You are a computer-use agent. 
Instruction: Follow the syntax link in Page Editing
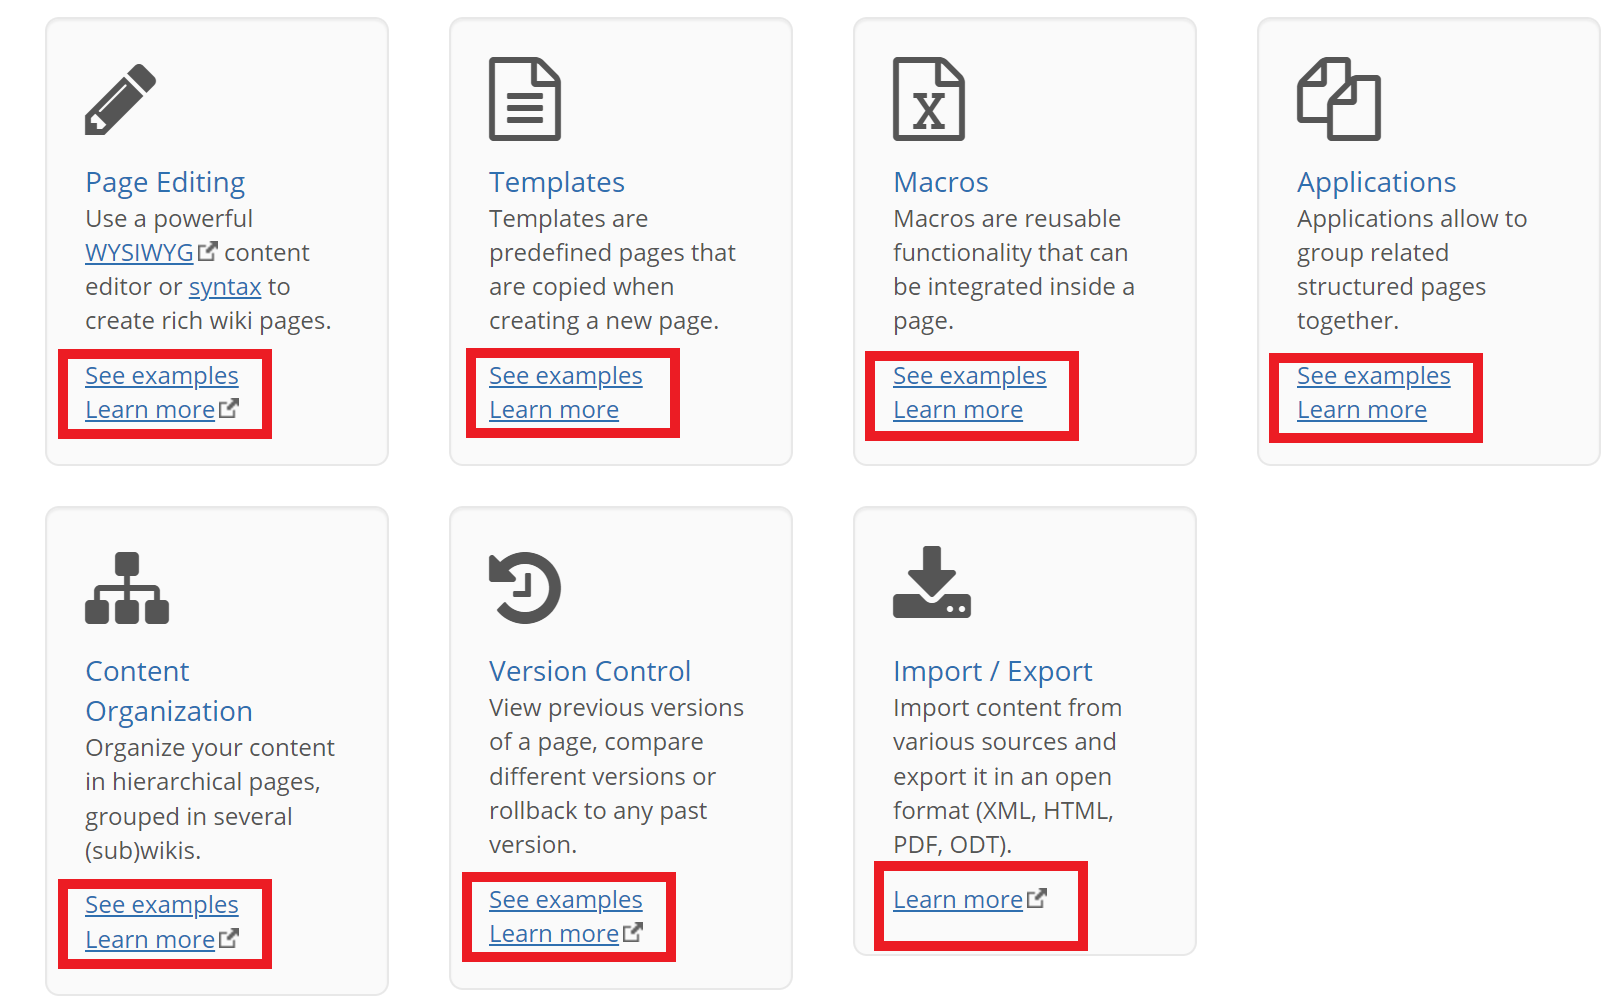click(x=225, y=287)
